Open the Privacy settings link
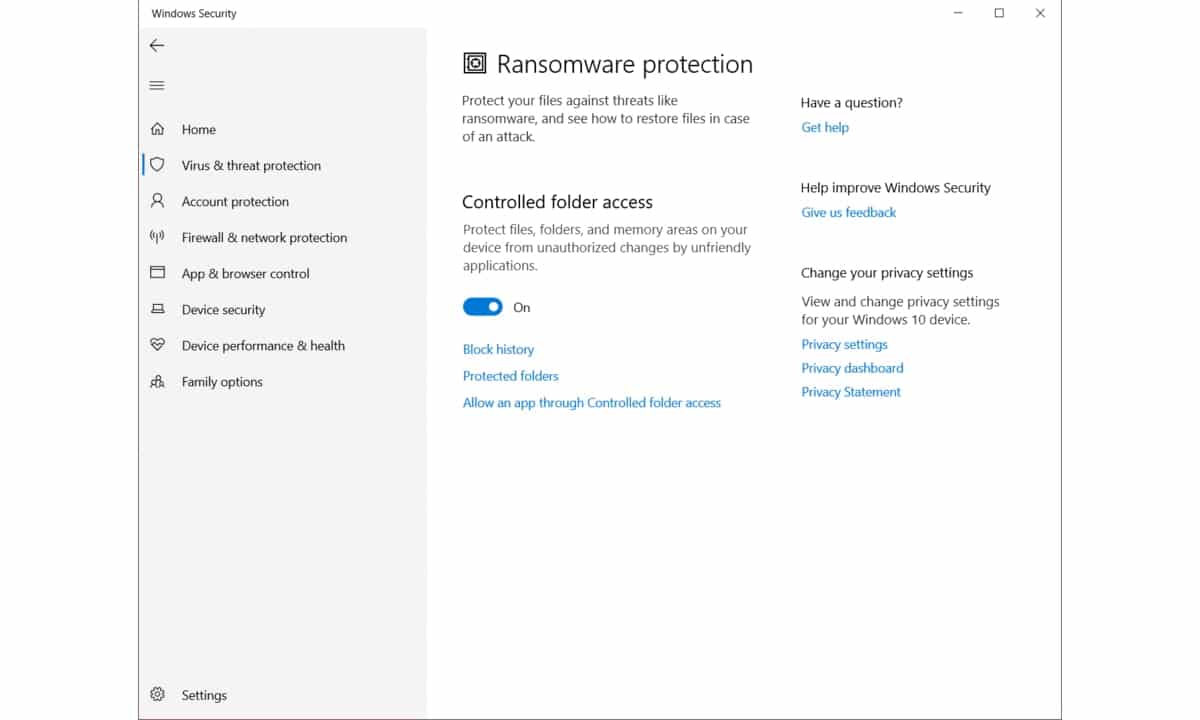Image resolution: width=1200 pixels, height=720 pixels. (844, 344)
